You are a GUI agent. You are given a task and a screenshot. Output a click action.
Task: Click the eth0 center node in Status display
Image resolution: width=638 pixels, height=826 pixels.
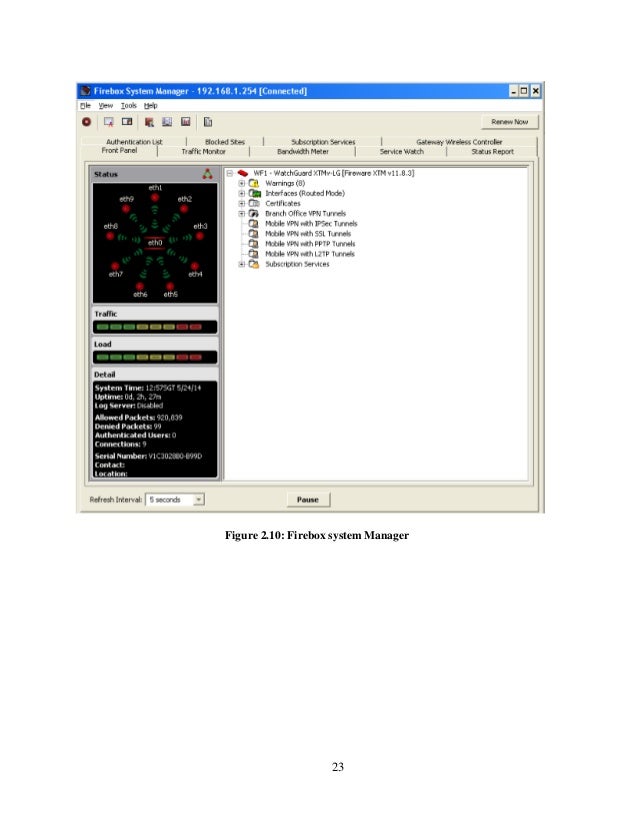[x=155, y=242]
